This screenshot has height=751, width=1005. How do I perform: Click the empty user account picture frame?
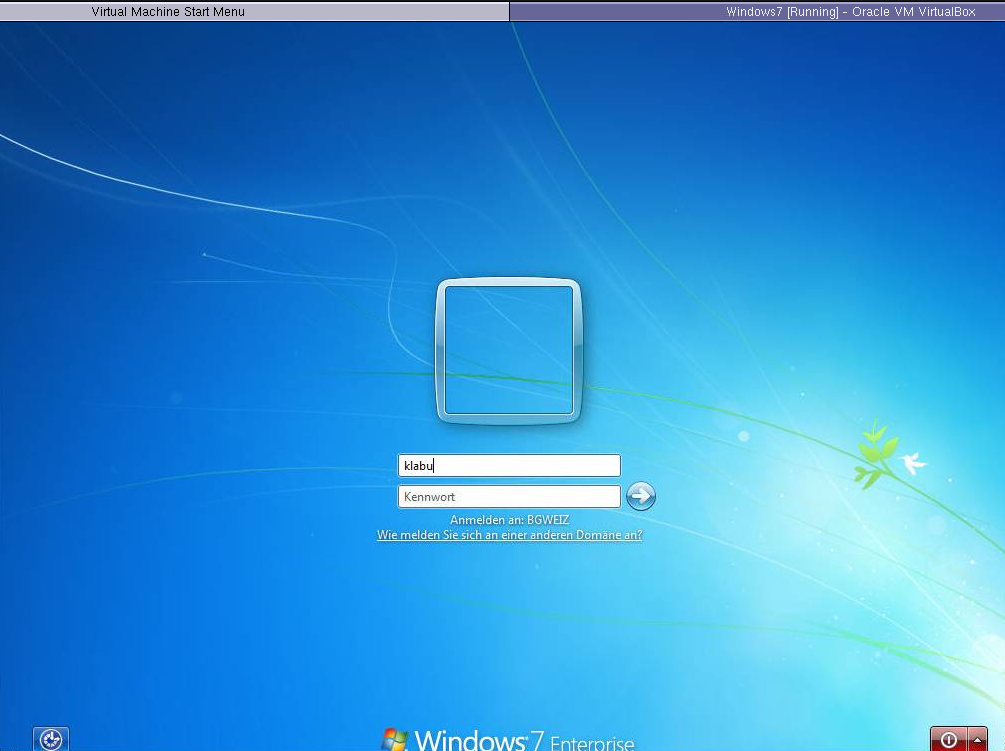tap(509, 350)
